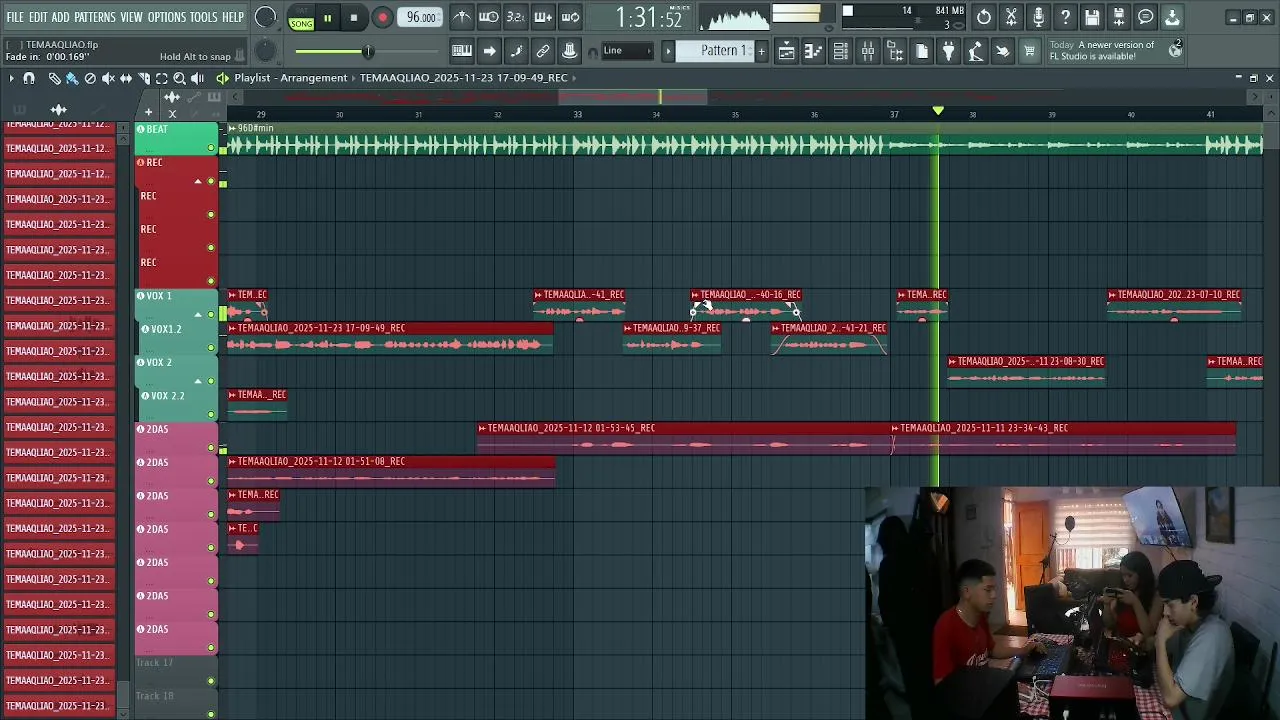Toggle step editing mode arrow icon
The image size is (1280, 720).
coord(489,52)
